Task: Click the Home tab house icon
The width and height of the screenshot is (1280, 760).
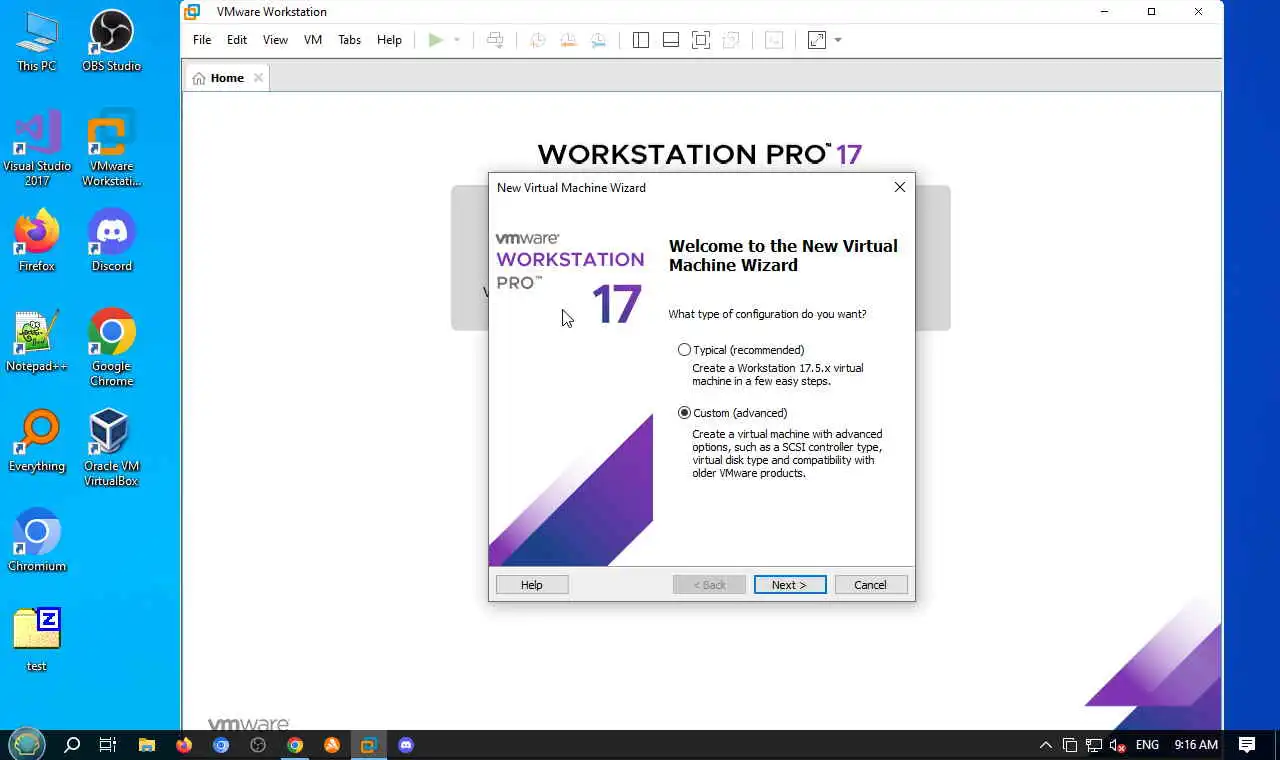Action: click(x=199, y=78)
